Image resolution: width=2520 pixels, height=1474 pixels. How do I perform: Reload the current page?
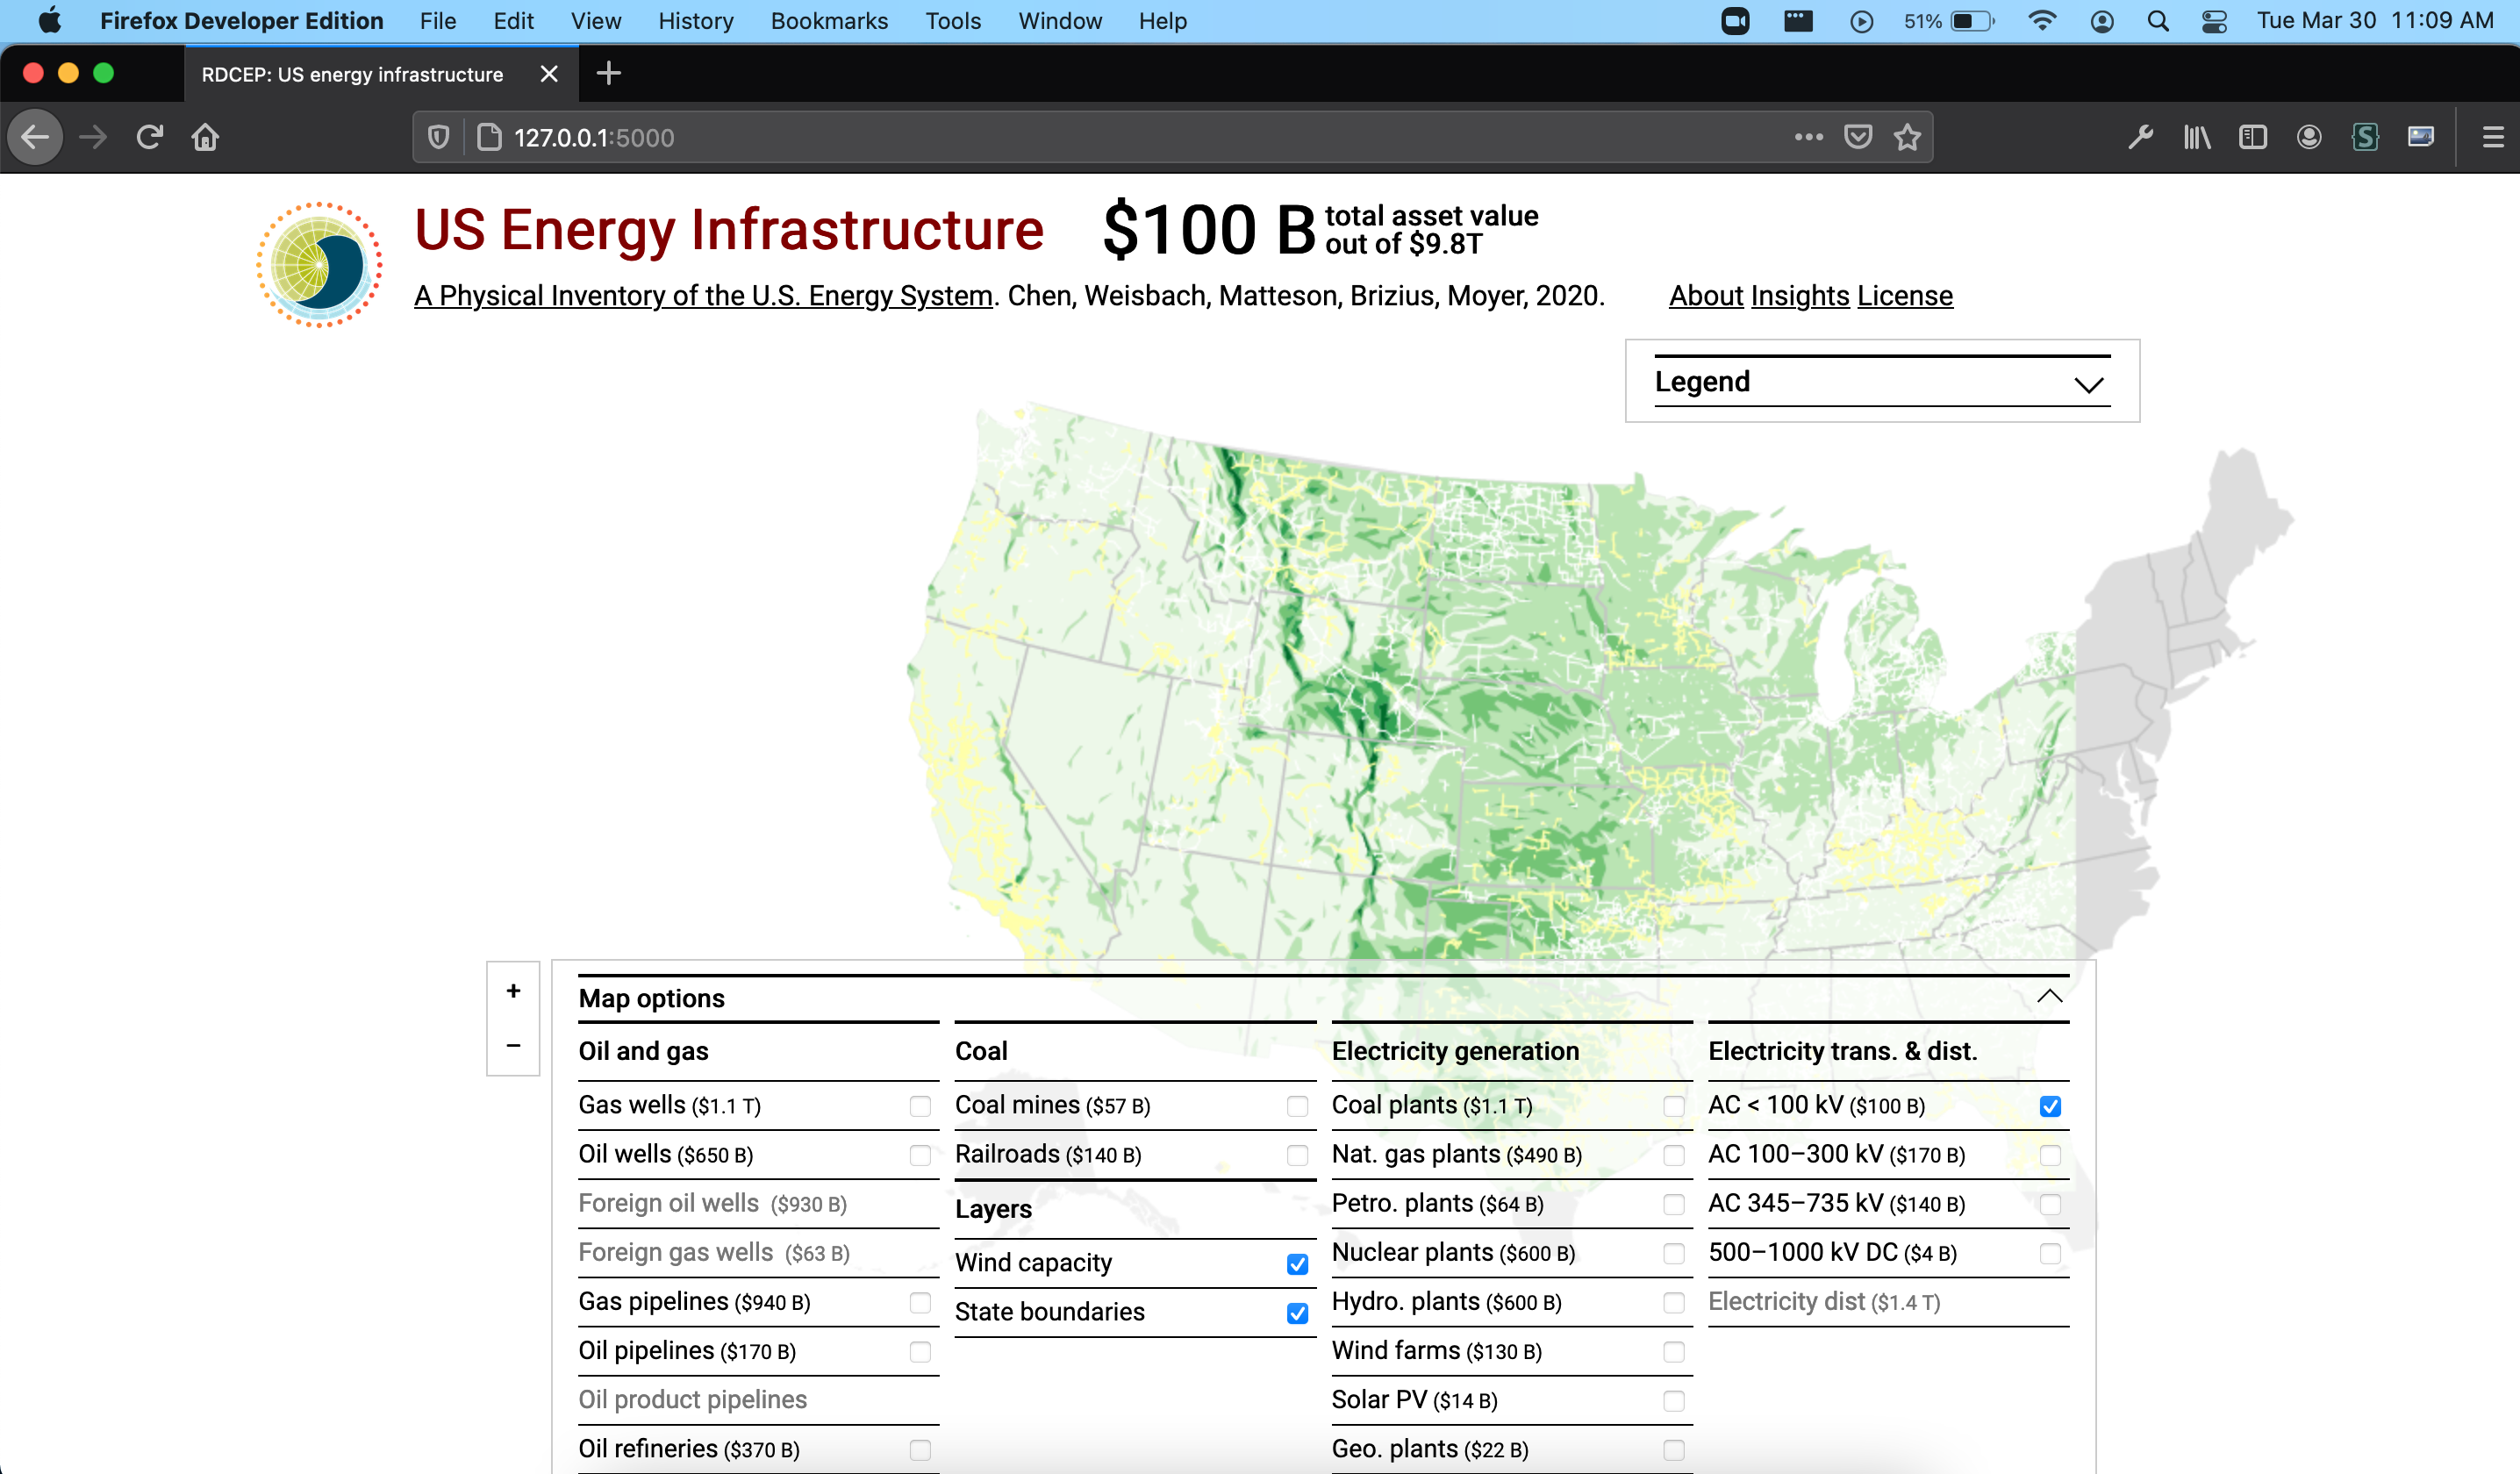click(149, 137)
